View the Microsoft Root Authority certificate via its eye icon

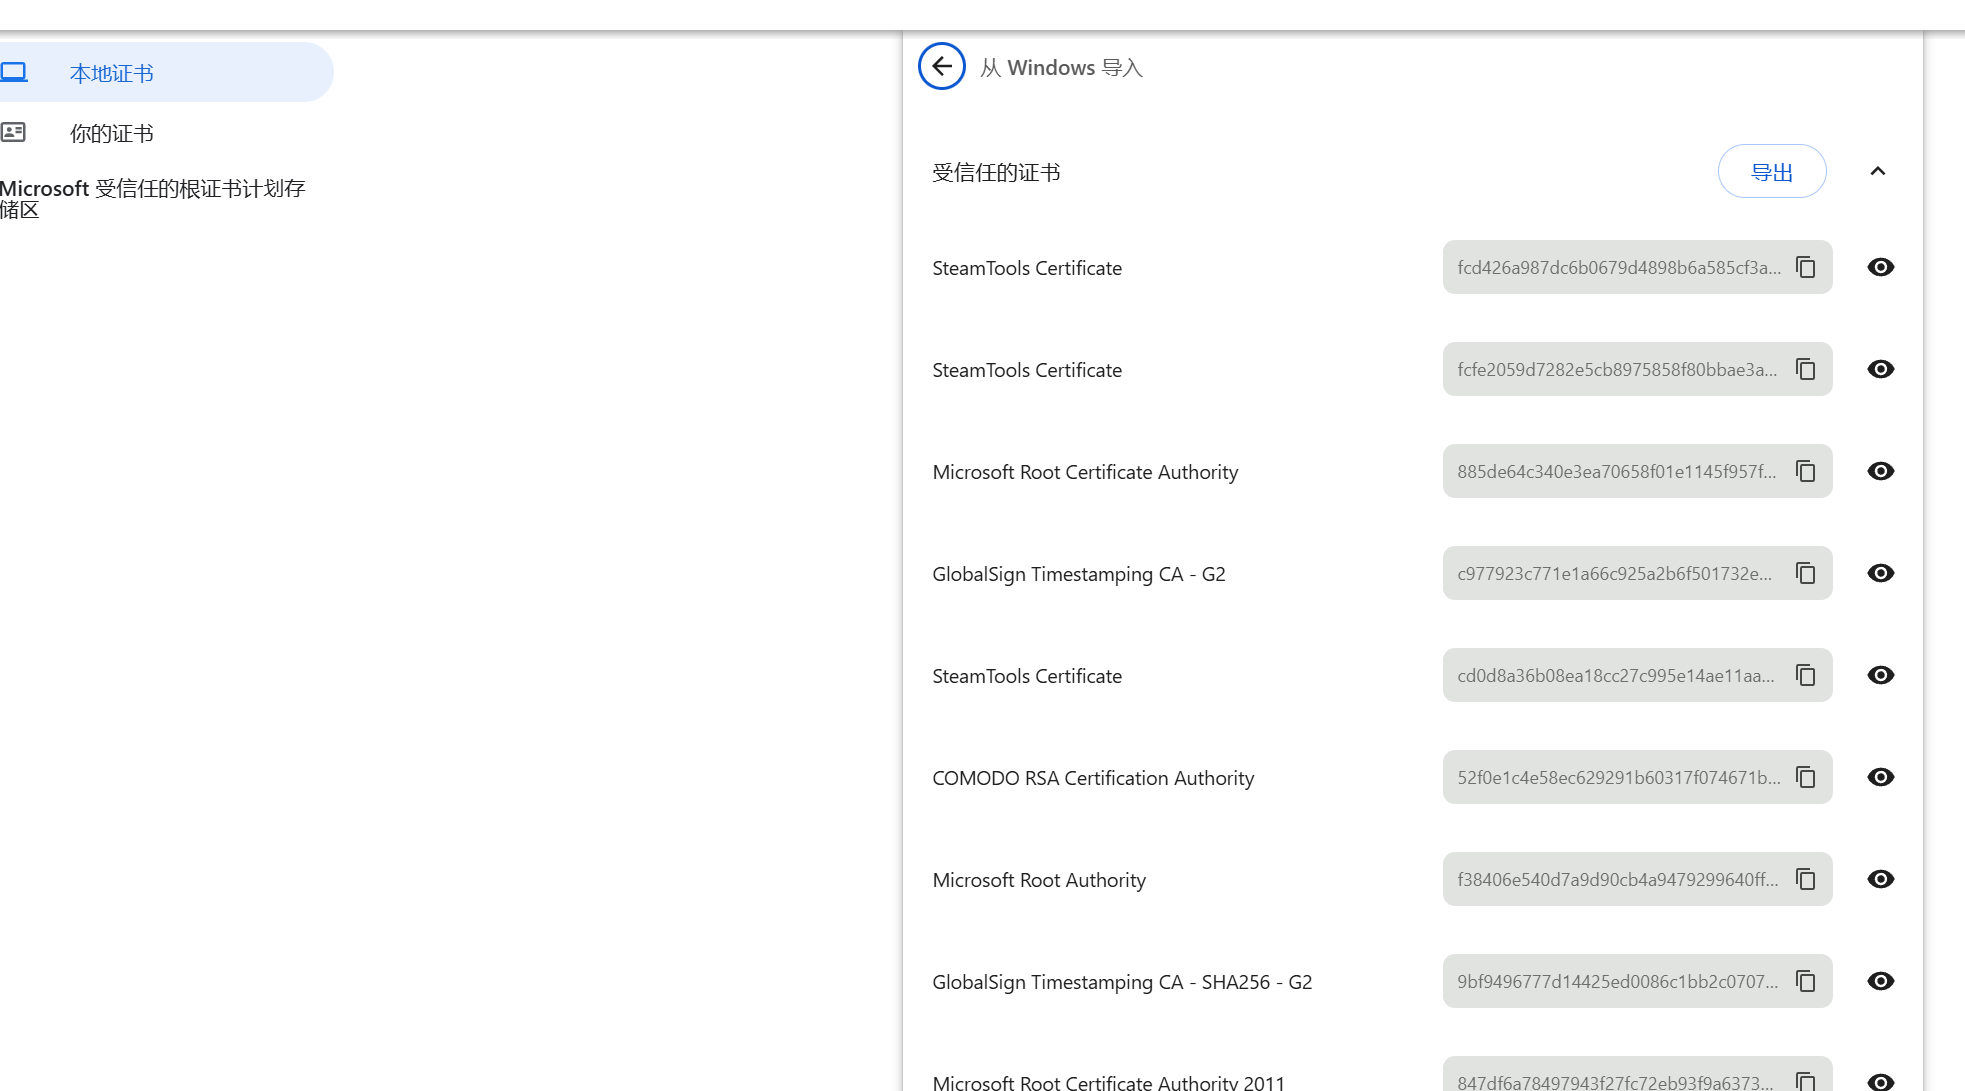tap(1880, 879)
